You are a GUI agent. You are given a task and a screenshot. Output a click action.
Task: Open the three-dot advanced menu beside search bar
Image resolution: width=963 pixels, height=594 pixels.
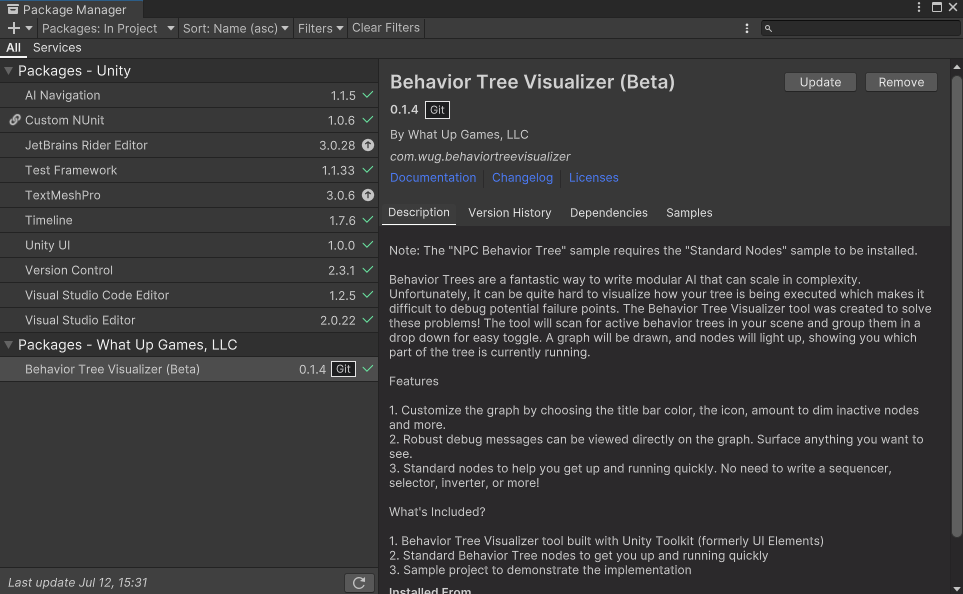[x=747, y=28]
